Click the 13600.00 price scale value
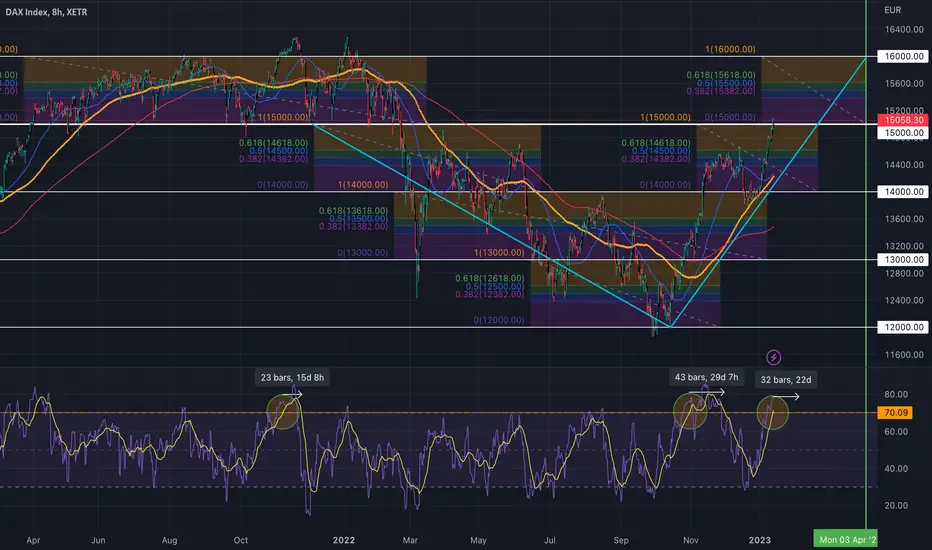This screenshot has height=550, width=932. click(904, 219)
